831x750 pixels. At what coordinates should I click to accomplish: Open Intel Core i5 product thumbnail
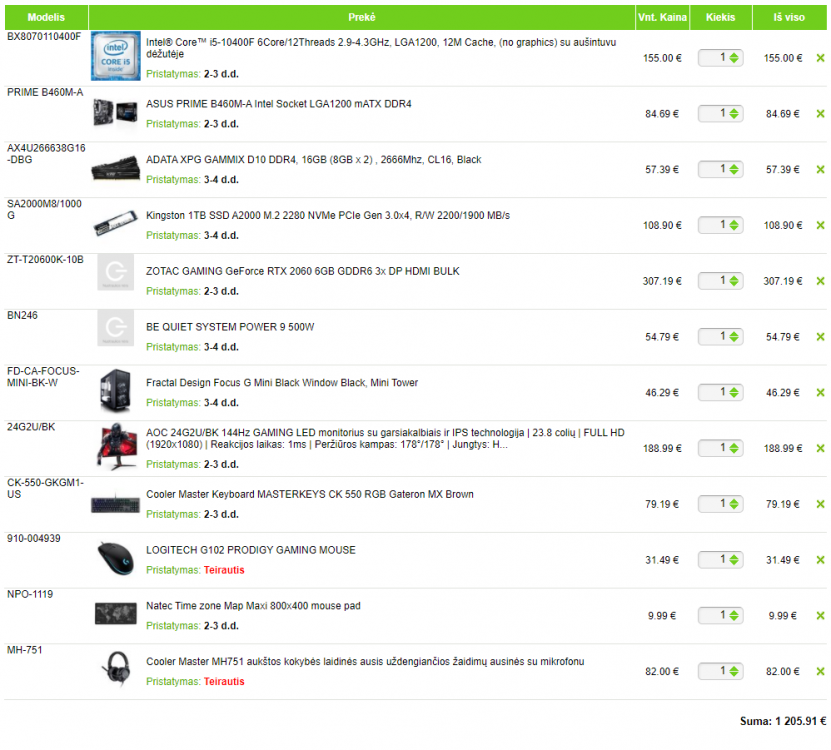(x=116, y=56)
